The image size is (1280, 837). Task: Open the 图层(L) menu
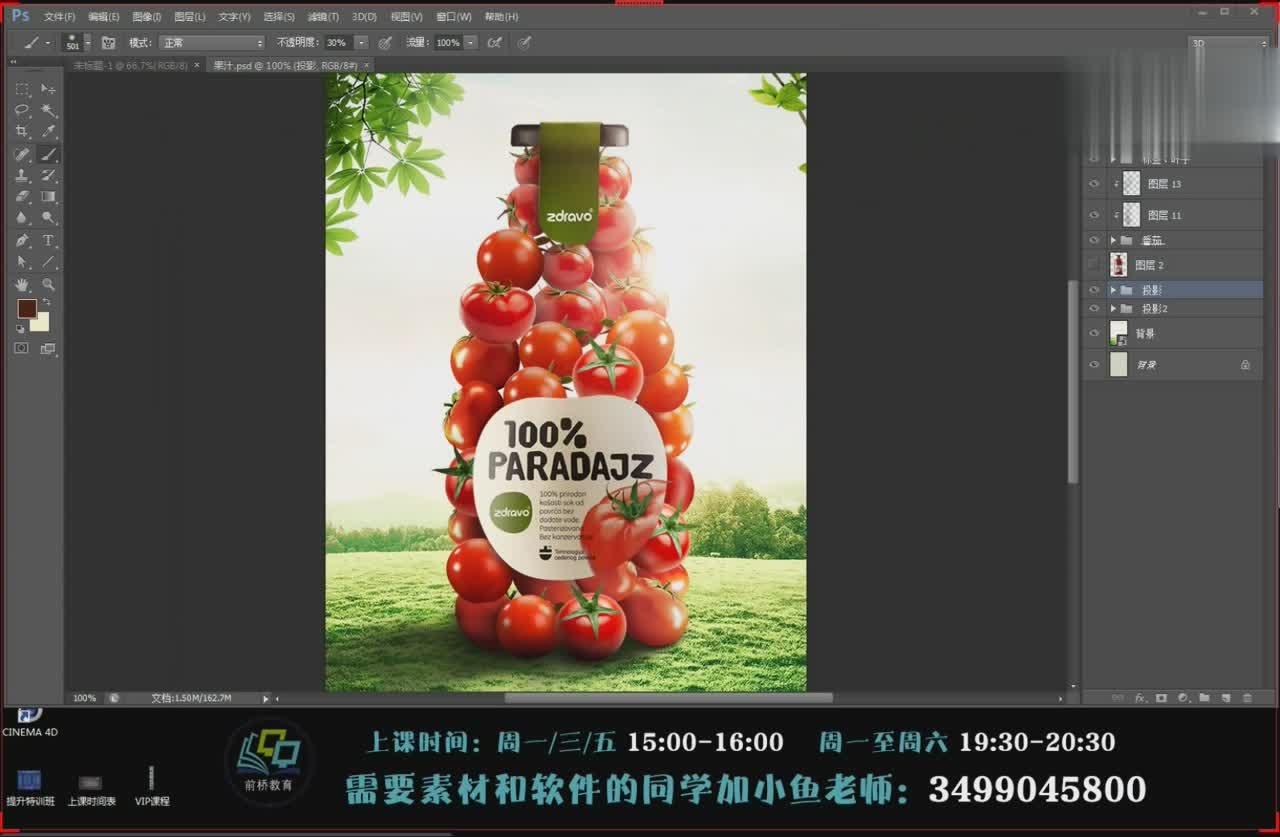[x=189, y=17]
